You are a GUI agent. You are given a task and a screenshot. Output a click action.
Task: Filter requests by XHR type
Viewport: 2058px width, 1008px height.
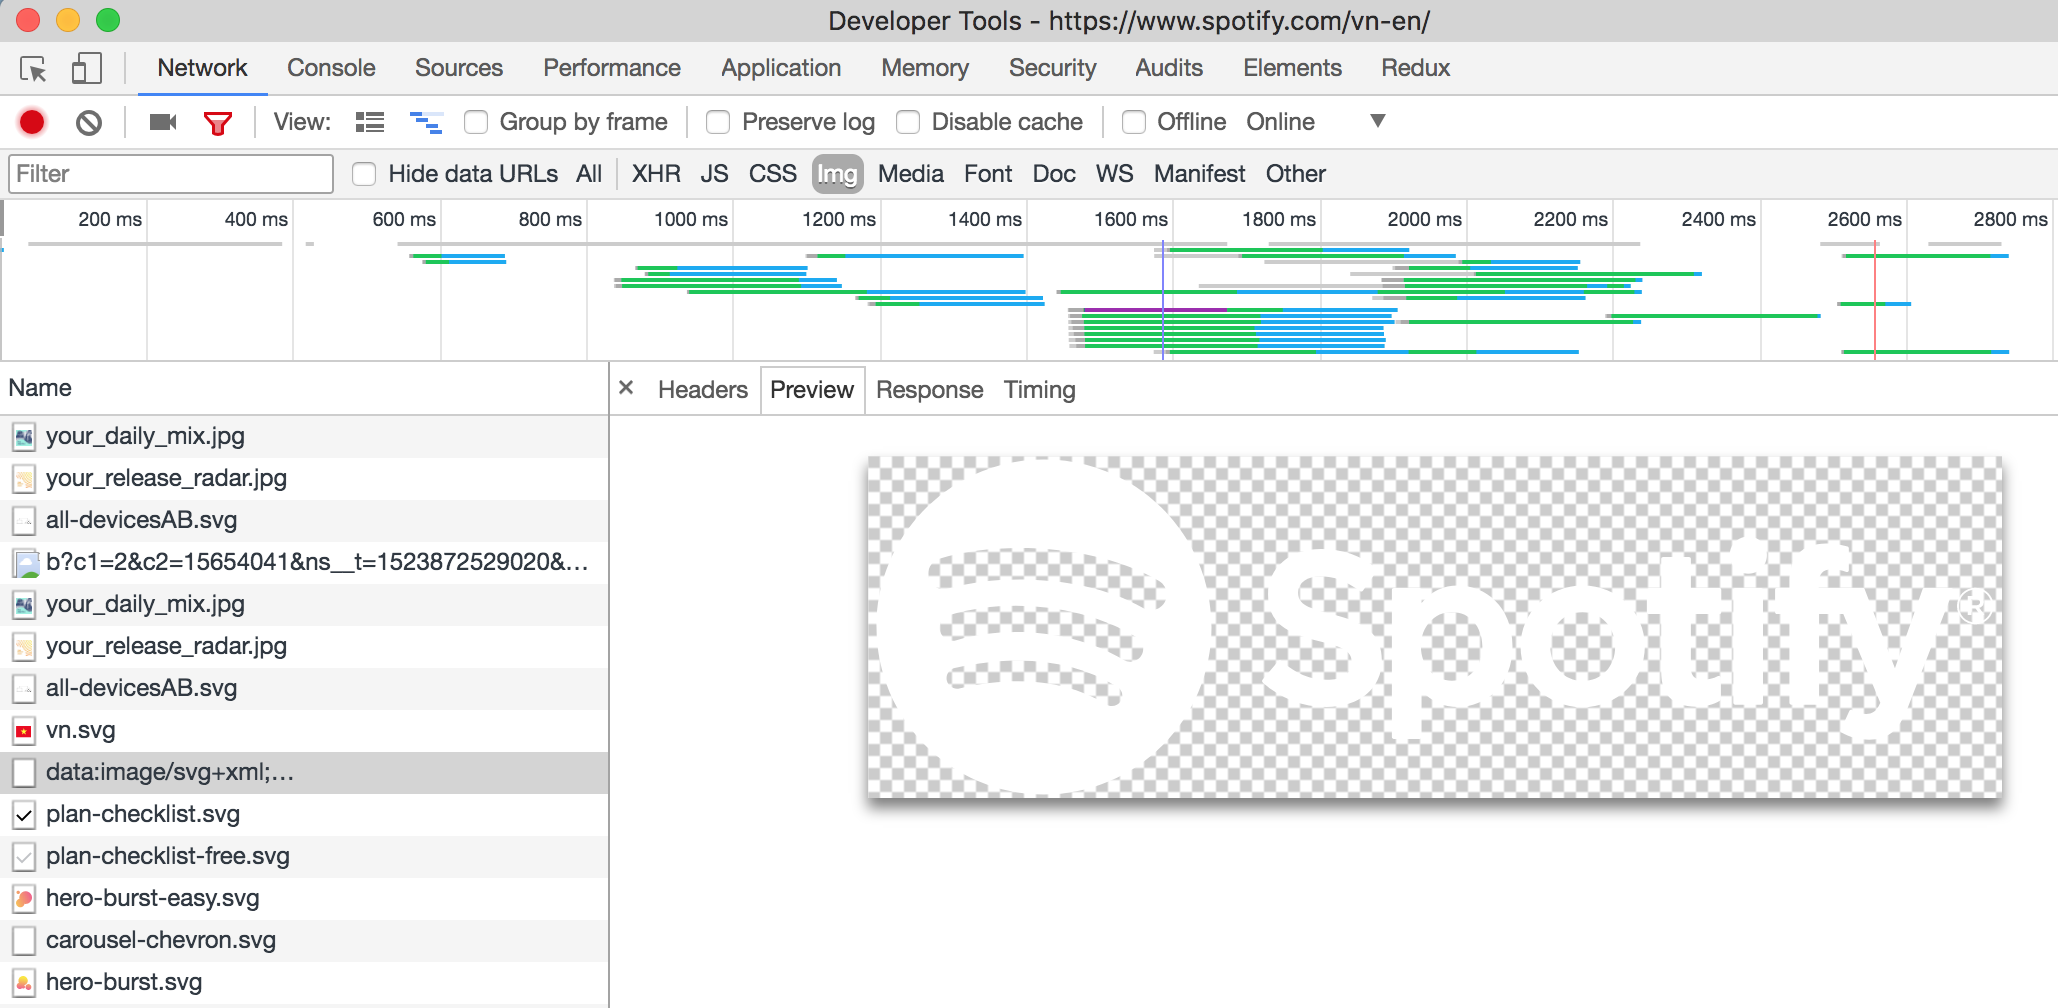coord(656,174)
